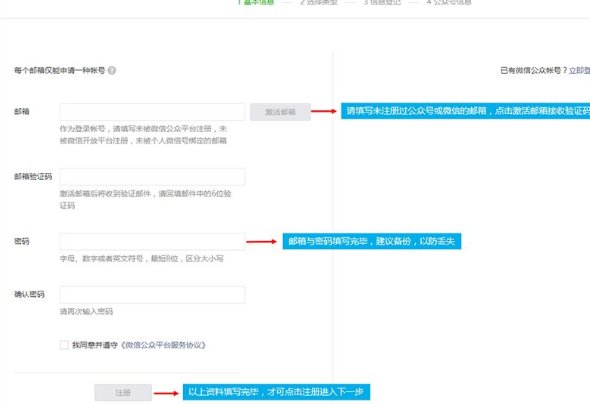The height and width of the screenshot is (404, 590).
Task: Click the 激活邮箱 button
Action: [x=280, y=112]
